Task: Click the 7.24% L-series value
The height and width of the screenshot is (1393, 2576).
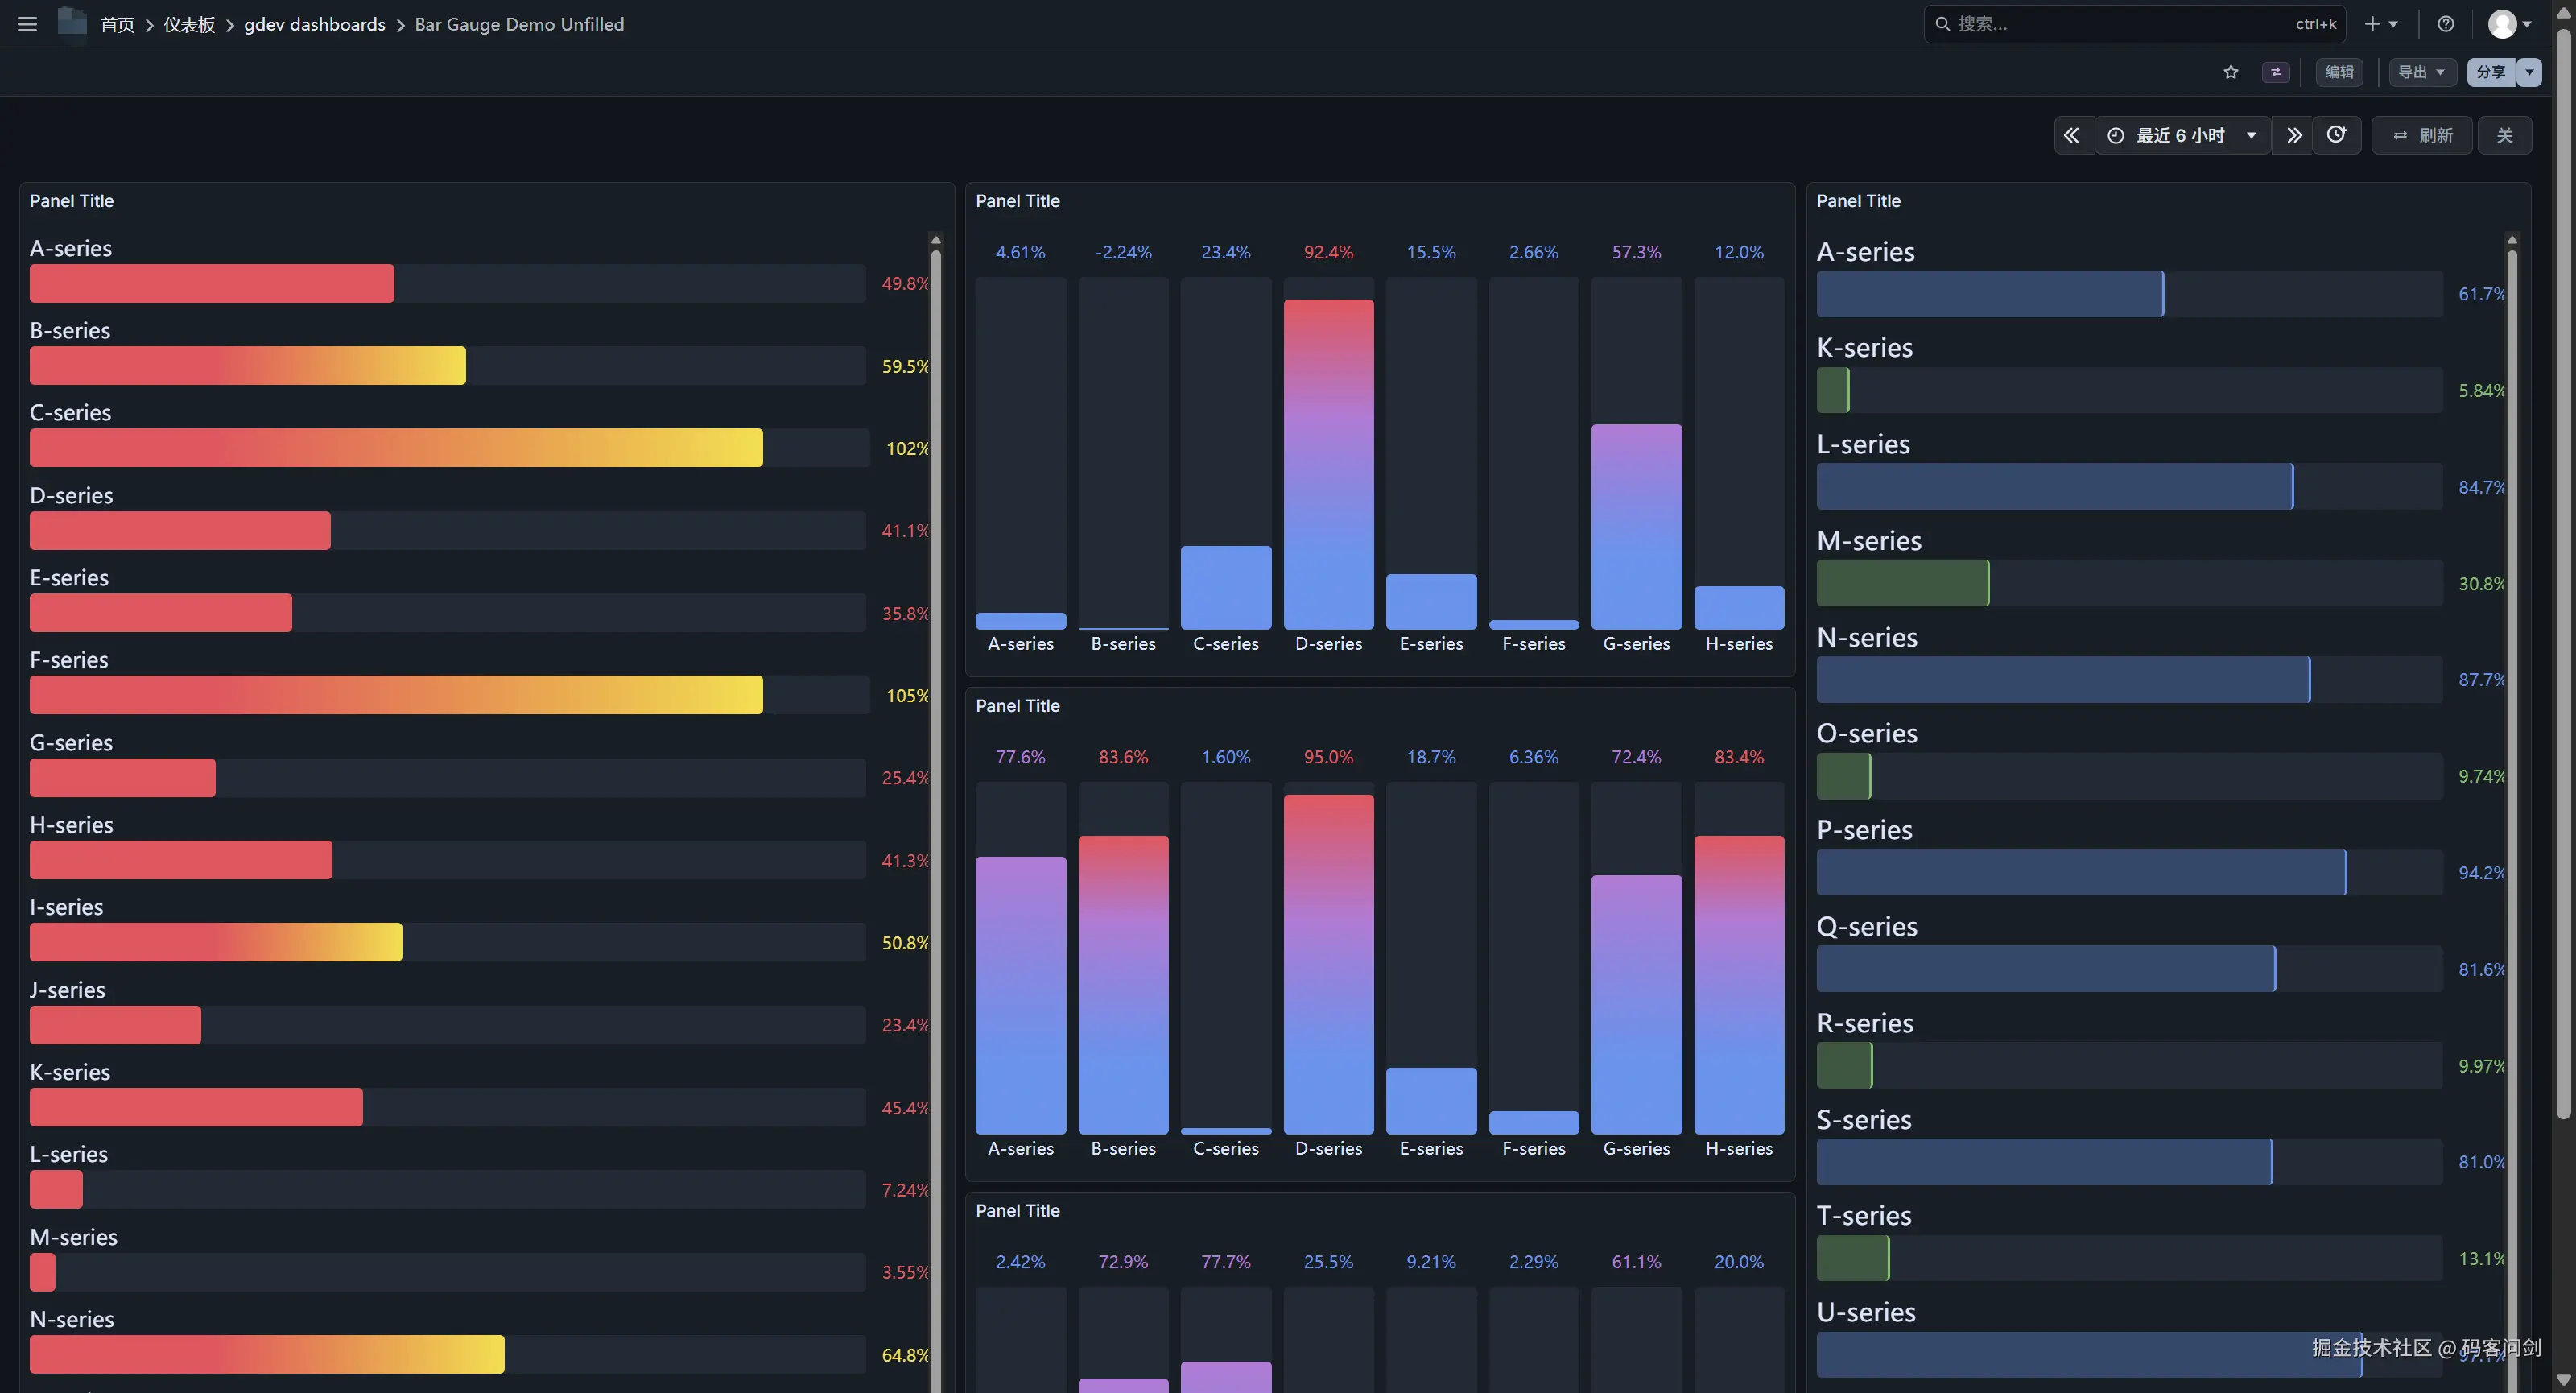Action: coord(905,1190)
